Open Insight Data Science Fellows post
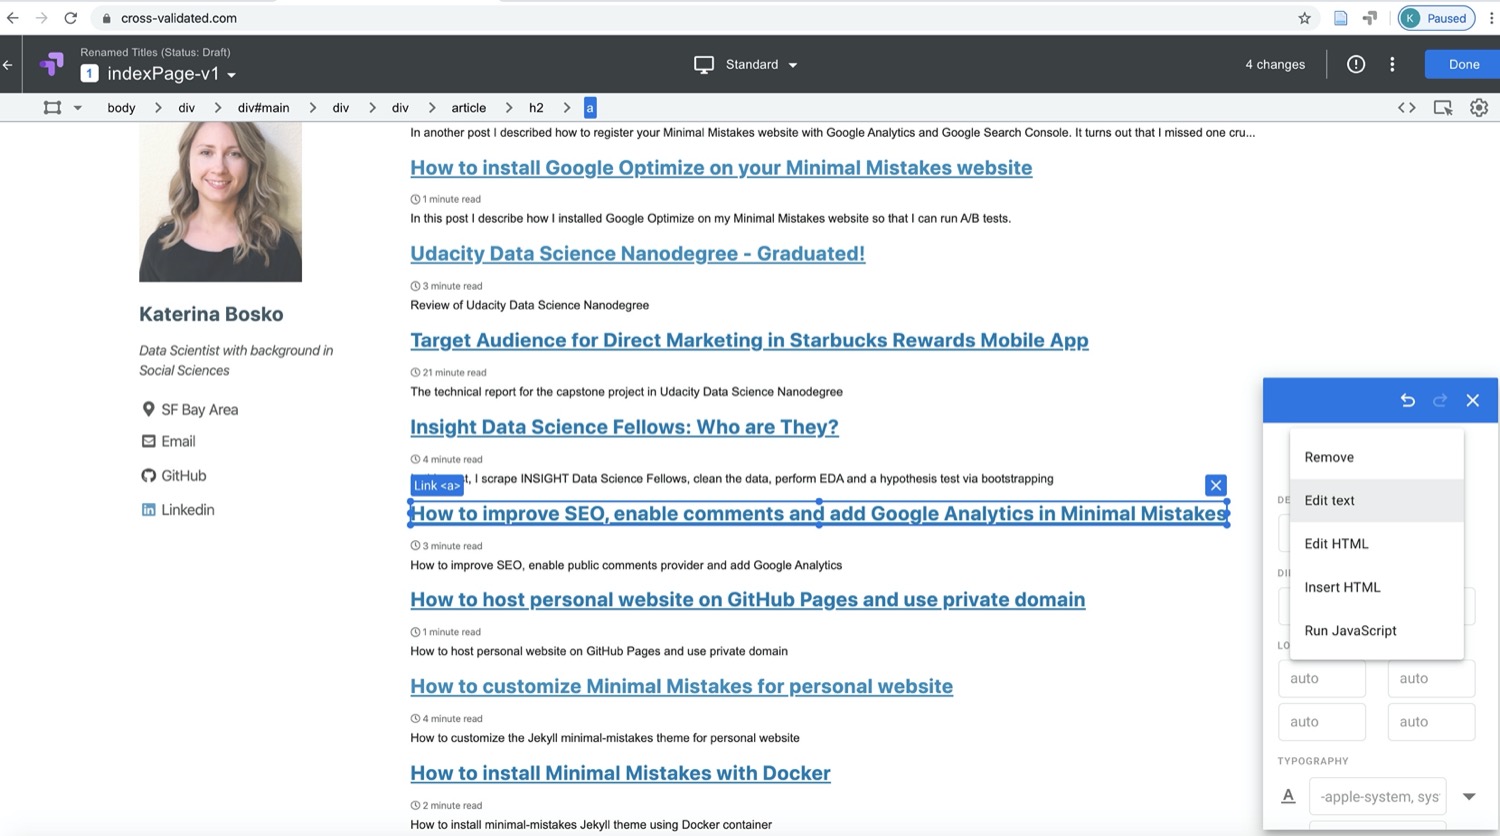 [624, 427]
